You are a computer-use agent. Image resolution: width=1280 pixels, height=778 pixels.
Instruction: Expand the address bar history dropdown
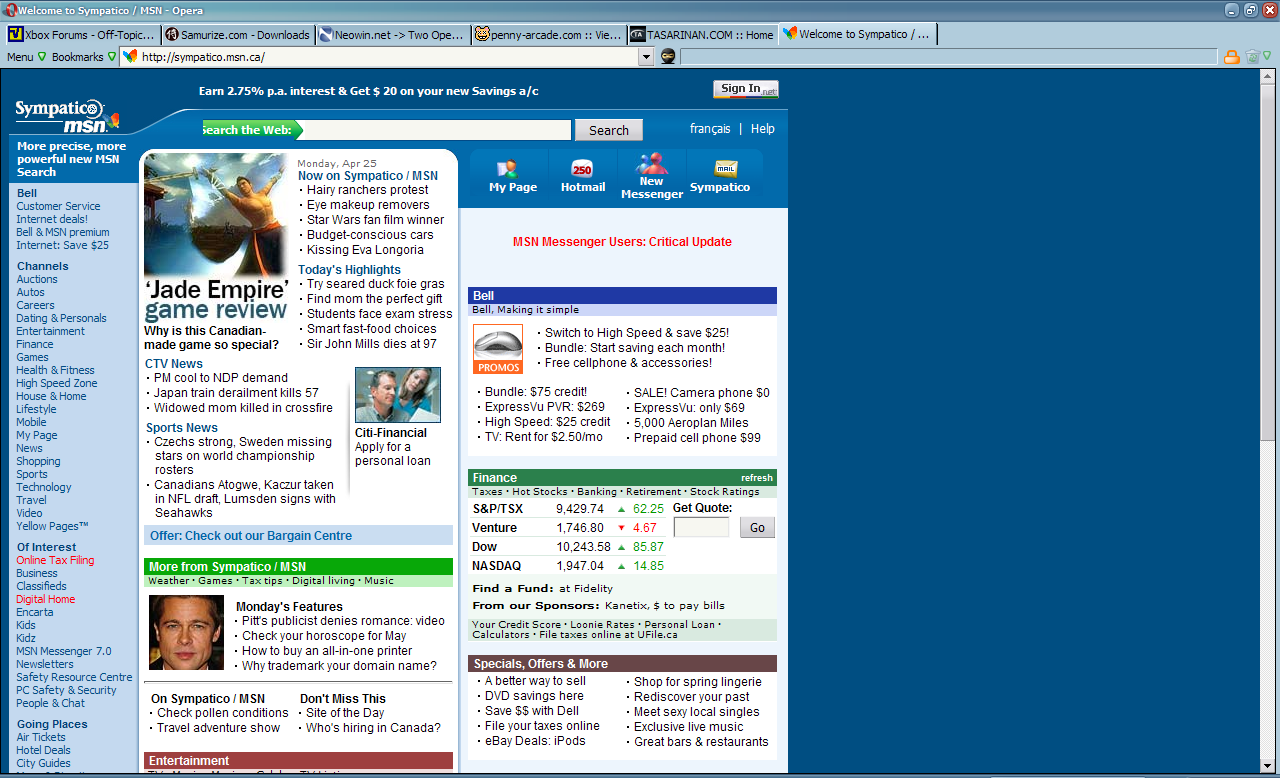click(646, 57)
